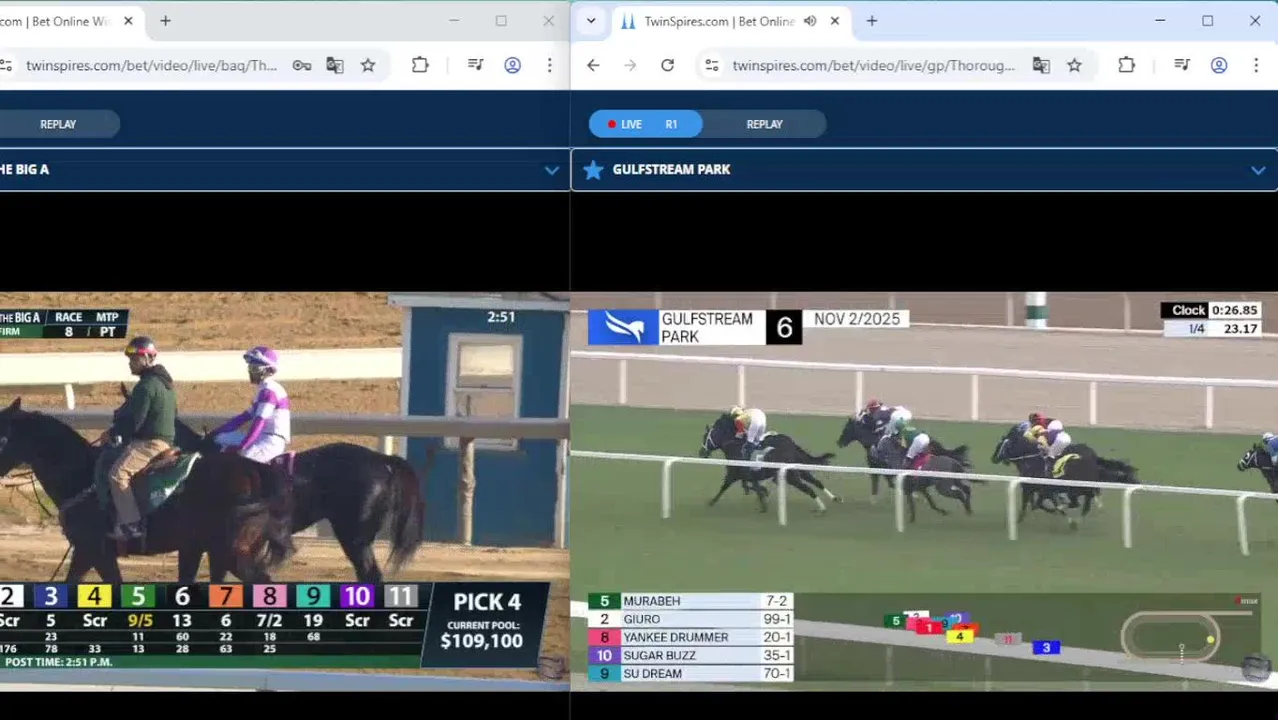The width and height of the screenshot is (1278, 720).
Task: Open site information icon in Big A window
Action: [6, 65]
